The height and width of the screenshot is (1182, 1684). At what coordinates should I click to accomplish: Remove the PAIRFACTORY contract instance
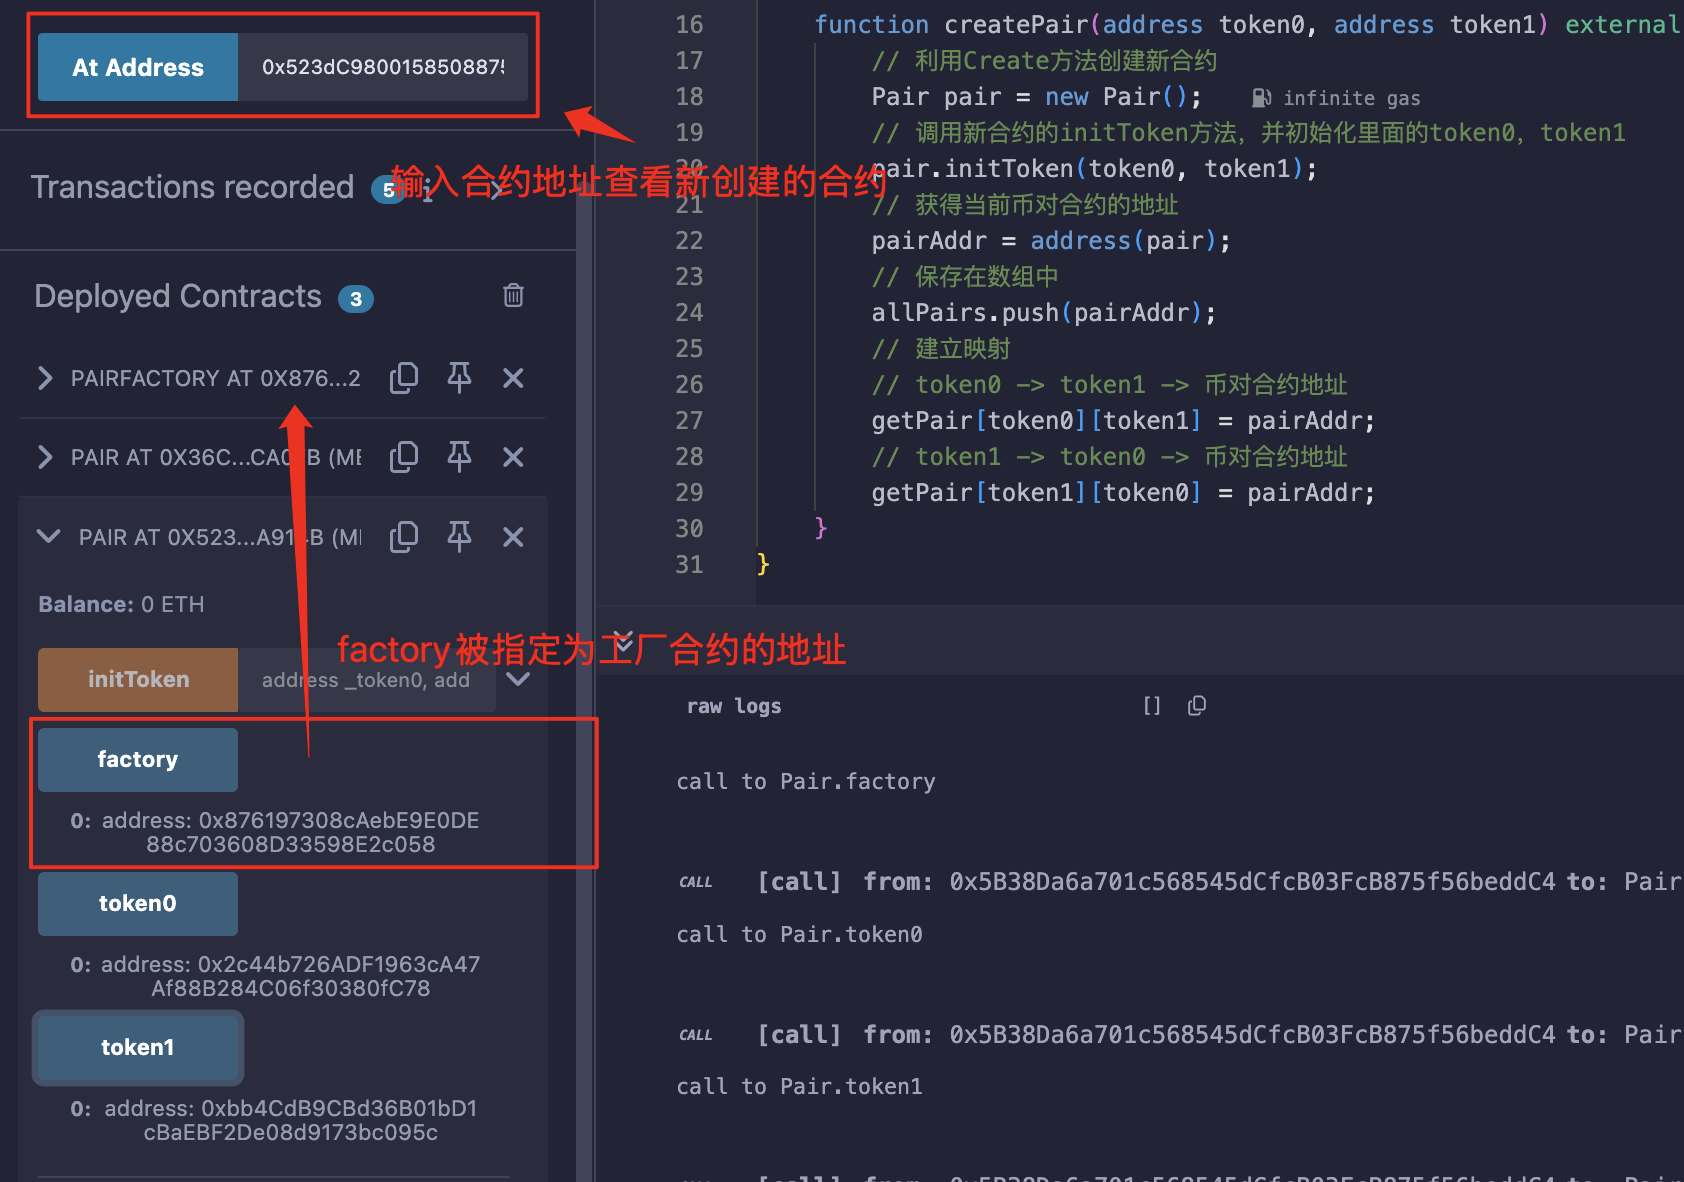[x=513, y=378]
